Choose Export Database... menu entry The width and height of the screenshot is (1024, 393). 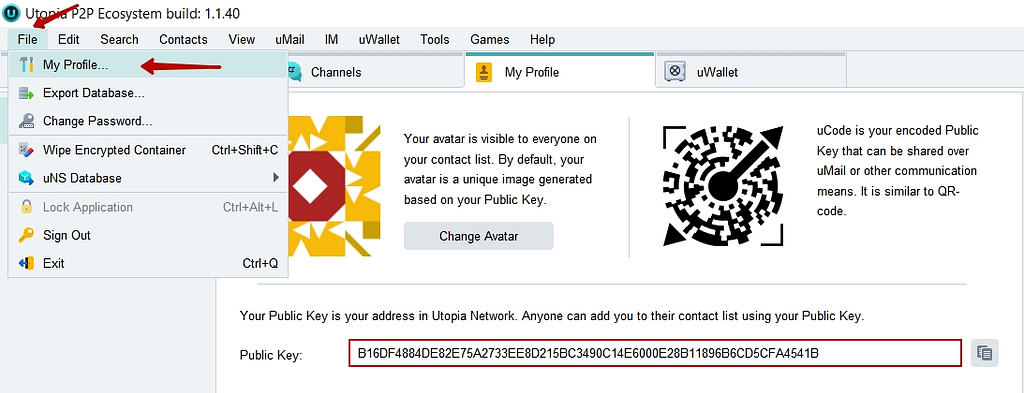click(x=148, y=93)
